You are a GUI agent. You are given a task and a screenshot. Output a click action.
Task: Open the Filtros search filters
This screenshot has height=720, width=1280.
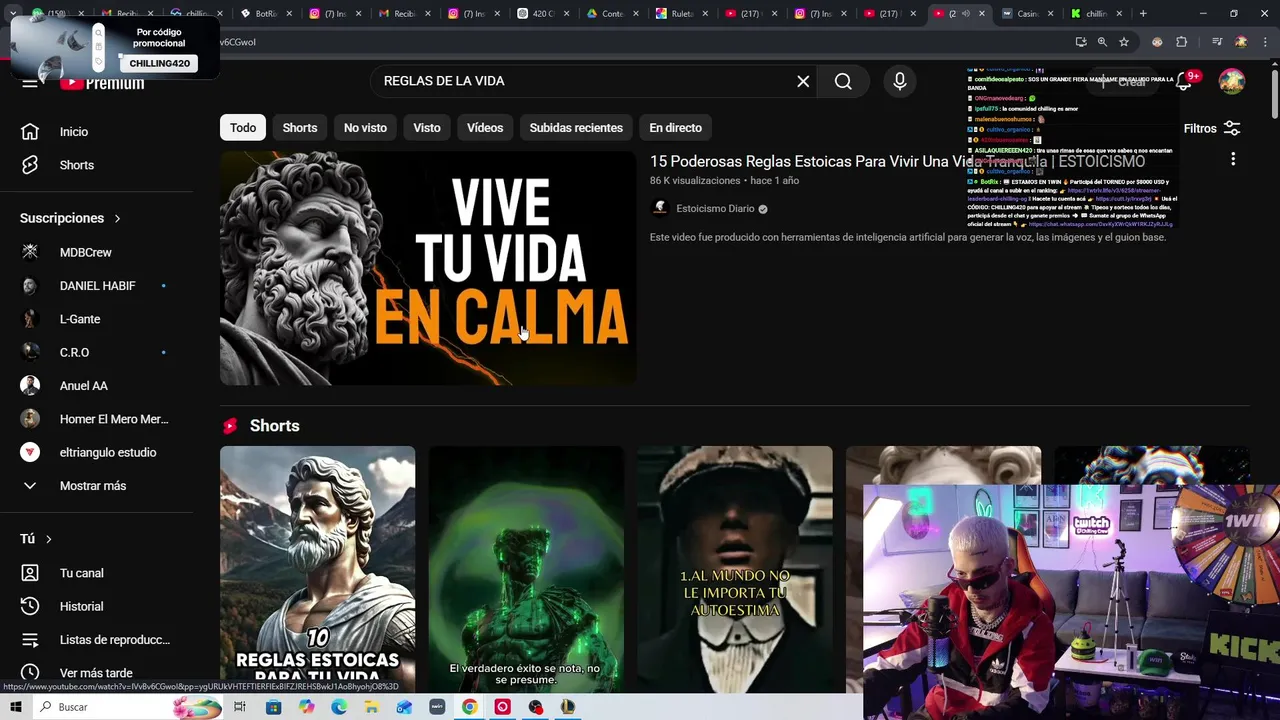tap(1212, 128)
